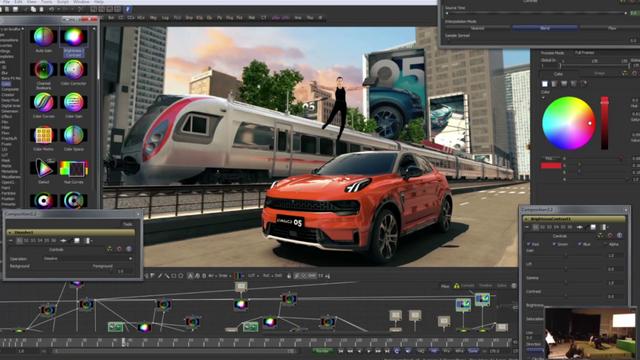Toggle the Red channel checkbox

pyautogui.click(x=529, y=244)
